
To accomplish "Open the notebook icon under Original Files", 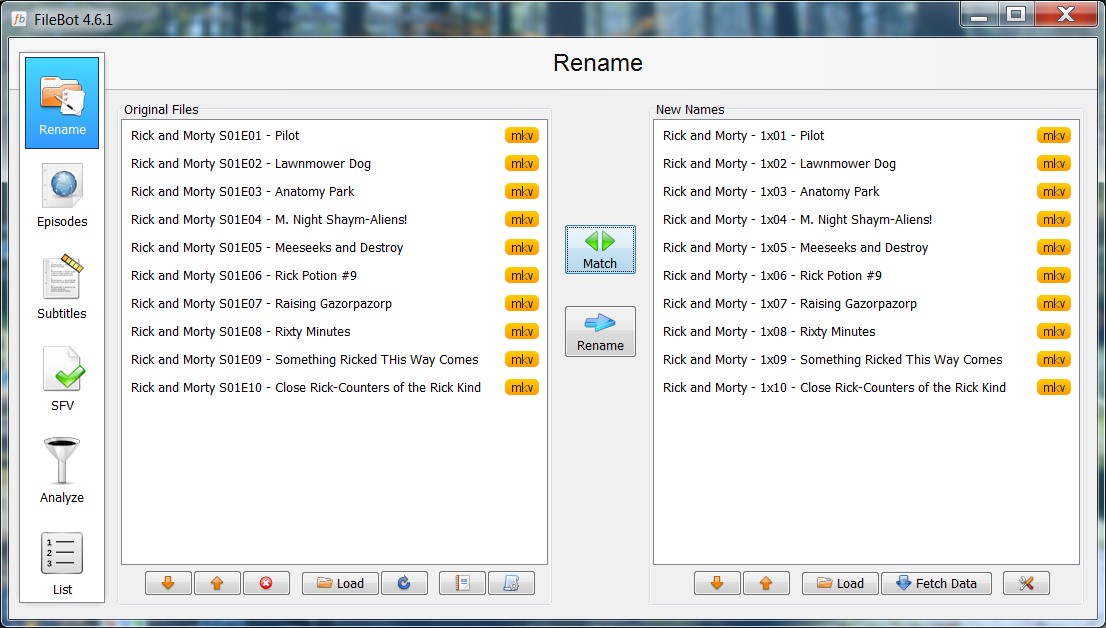I will [462, 584].
